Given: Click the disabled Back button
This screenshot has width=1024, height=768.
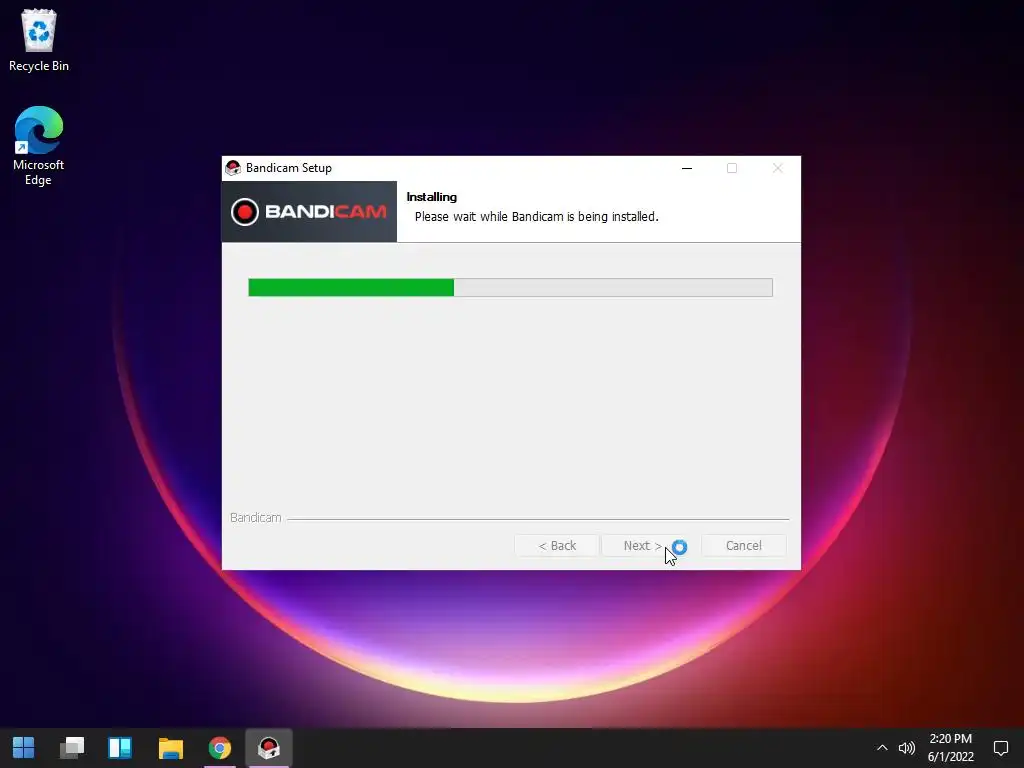Looking at the screenshot, I should coord(556,545).
